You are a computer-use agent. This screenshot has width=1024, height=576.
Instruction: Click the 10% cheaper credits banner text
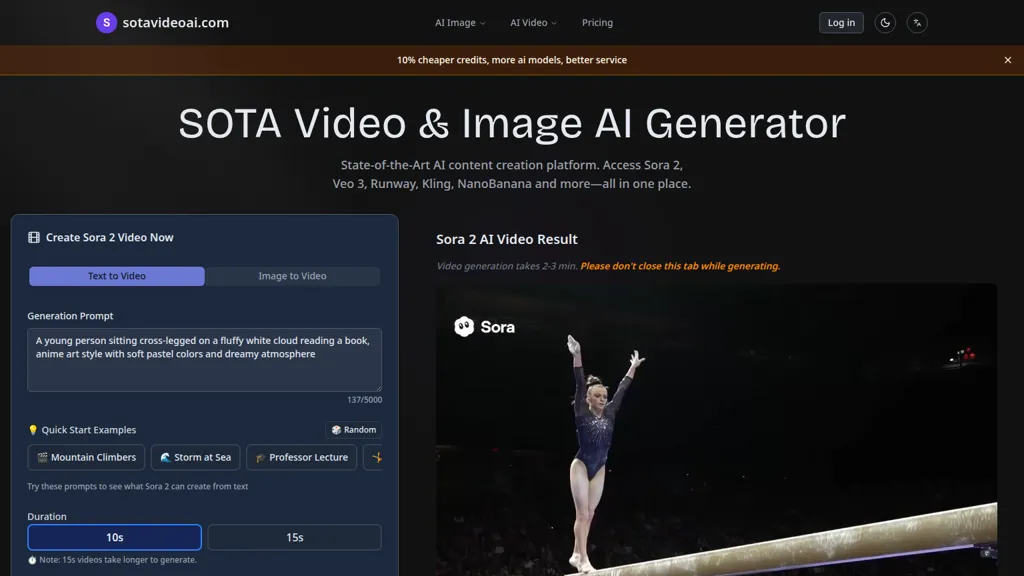point(512,59)
